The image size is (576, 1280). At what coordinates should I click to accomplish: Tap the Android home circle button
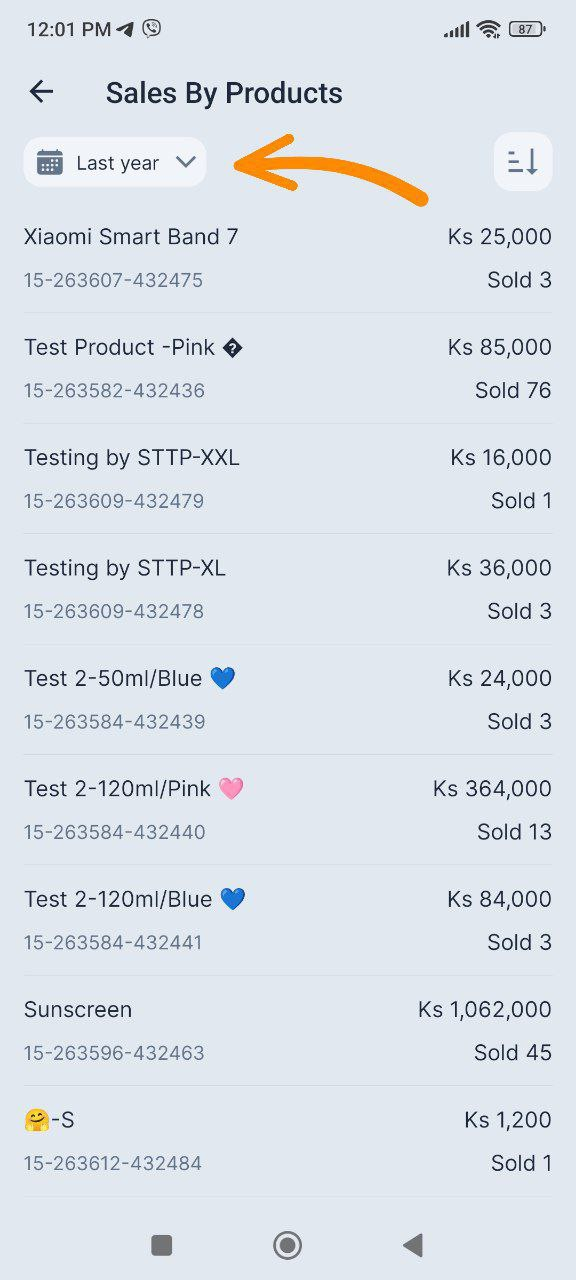[x=288, y=1244]
